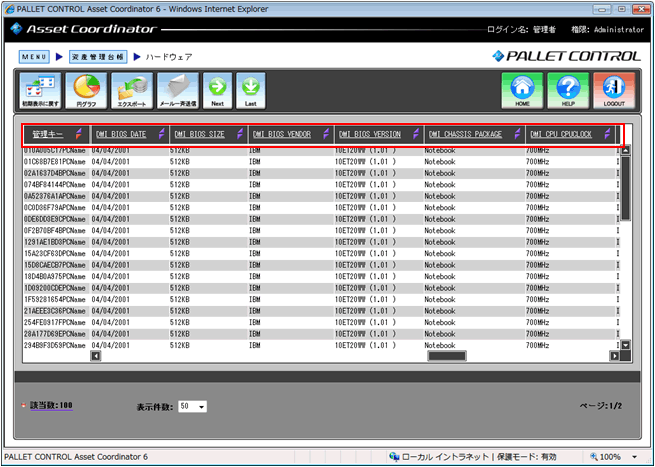
Task: Select row 28A177D69EPCName
Action: (x=321, y=334)
